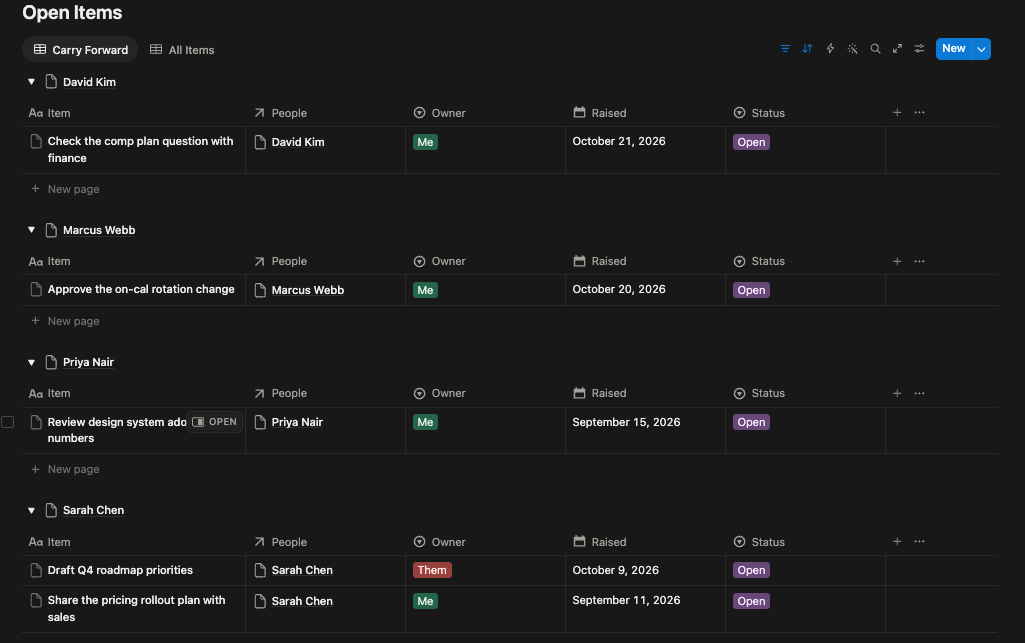
Task: Click the page icon beside Priya Nair group
Action: point(51,362)
